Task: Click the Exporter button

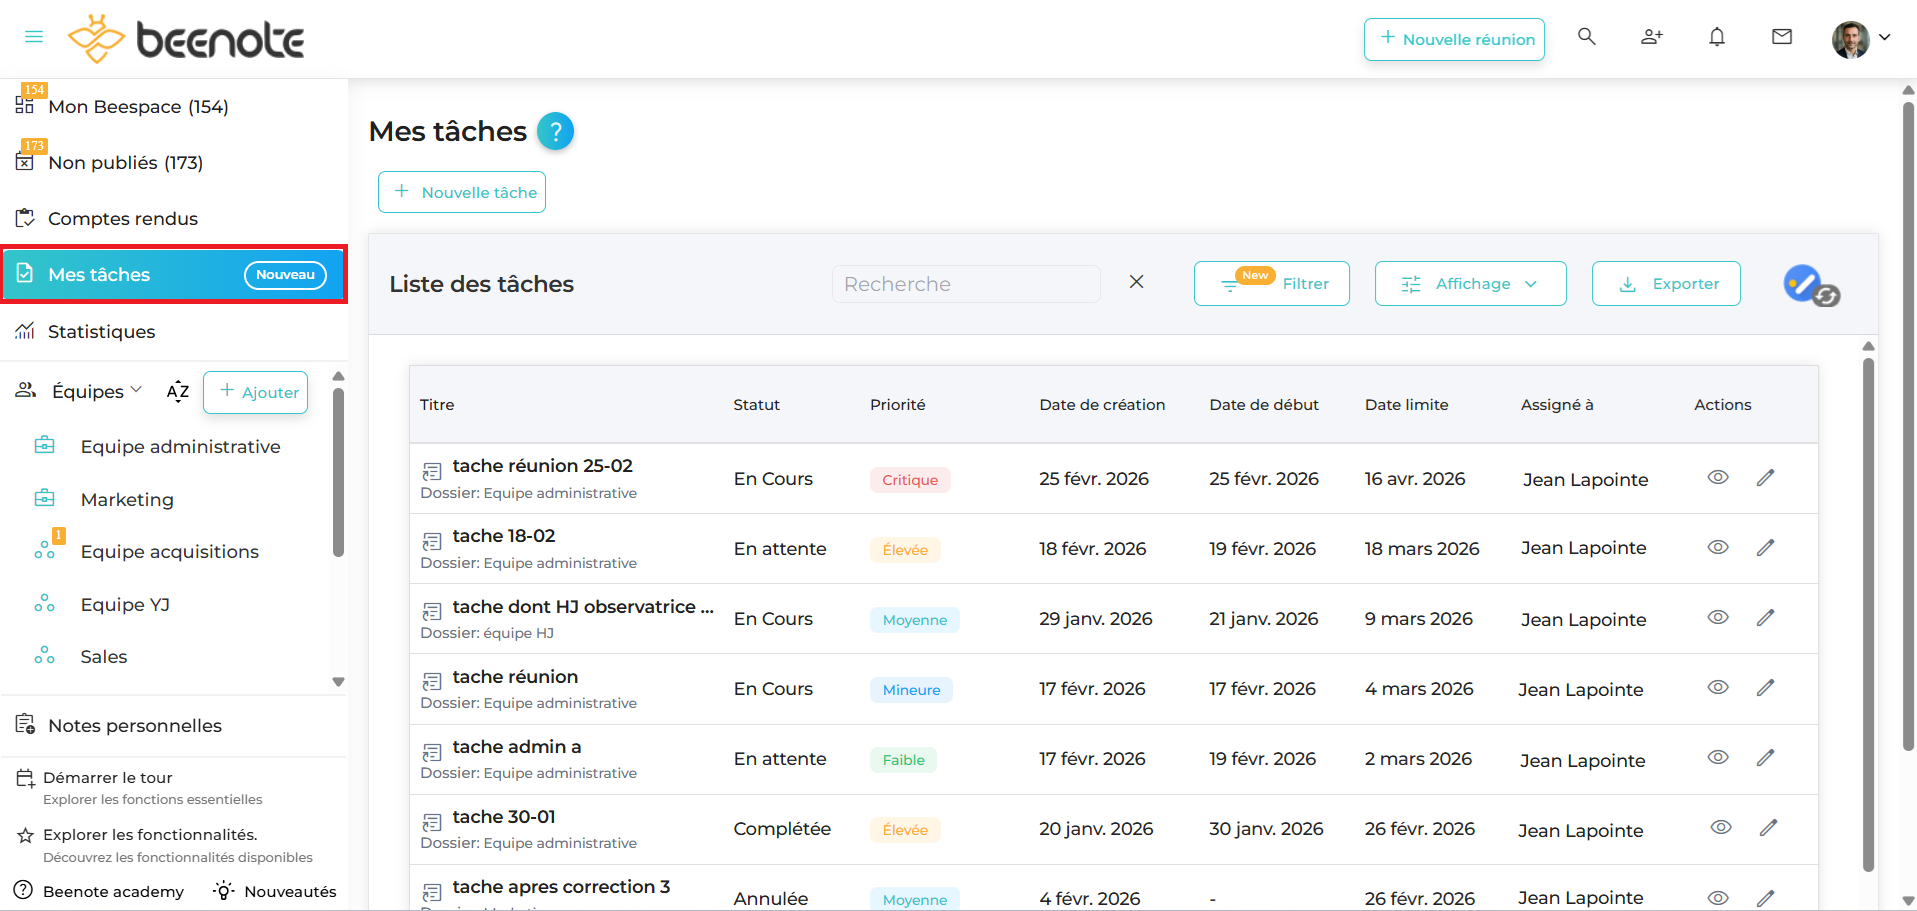Action: coord(1665,284)
